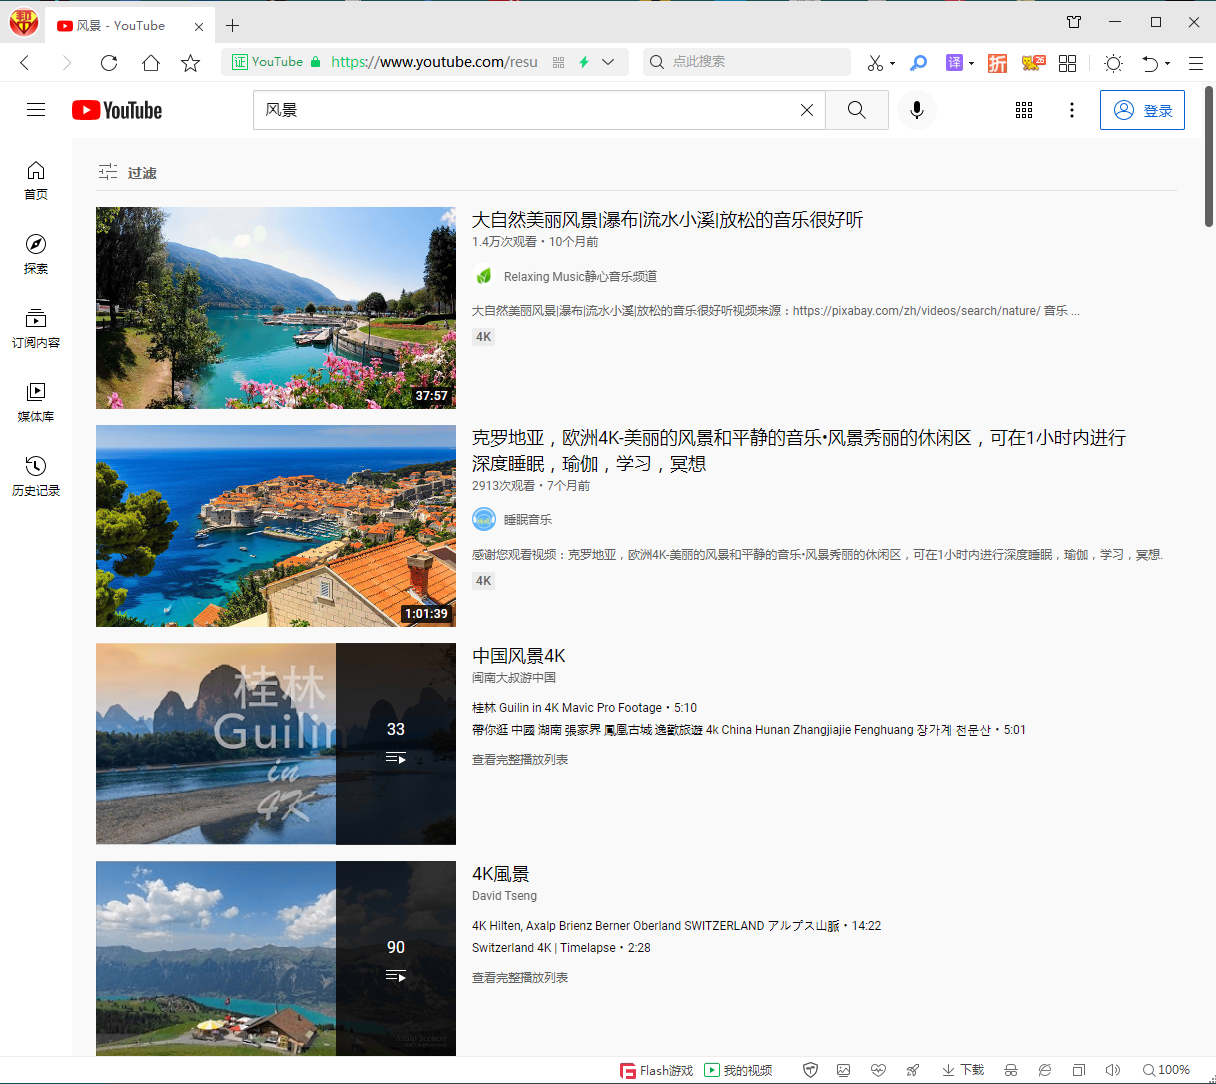This screenshot has width=1216, height=1084.
Task: Open the 90-video Switzerland playlist thumbnail
Action: click(x=276, y=958)
